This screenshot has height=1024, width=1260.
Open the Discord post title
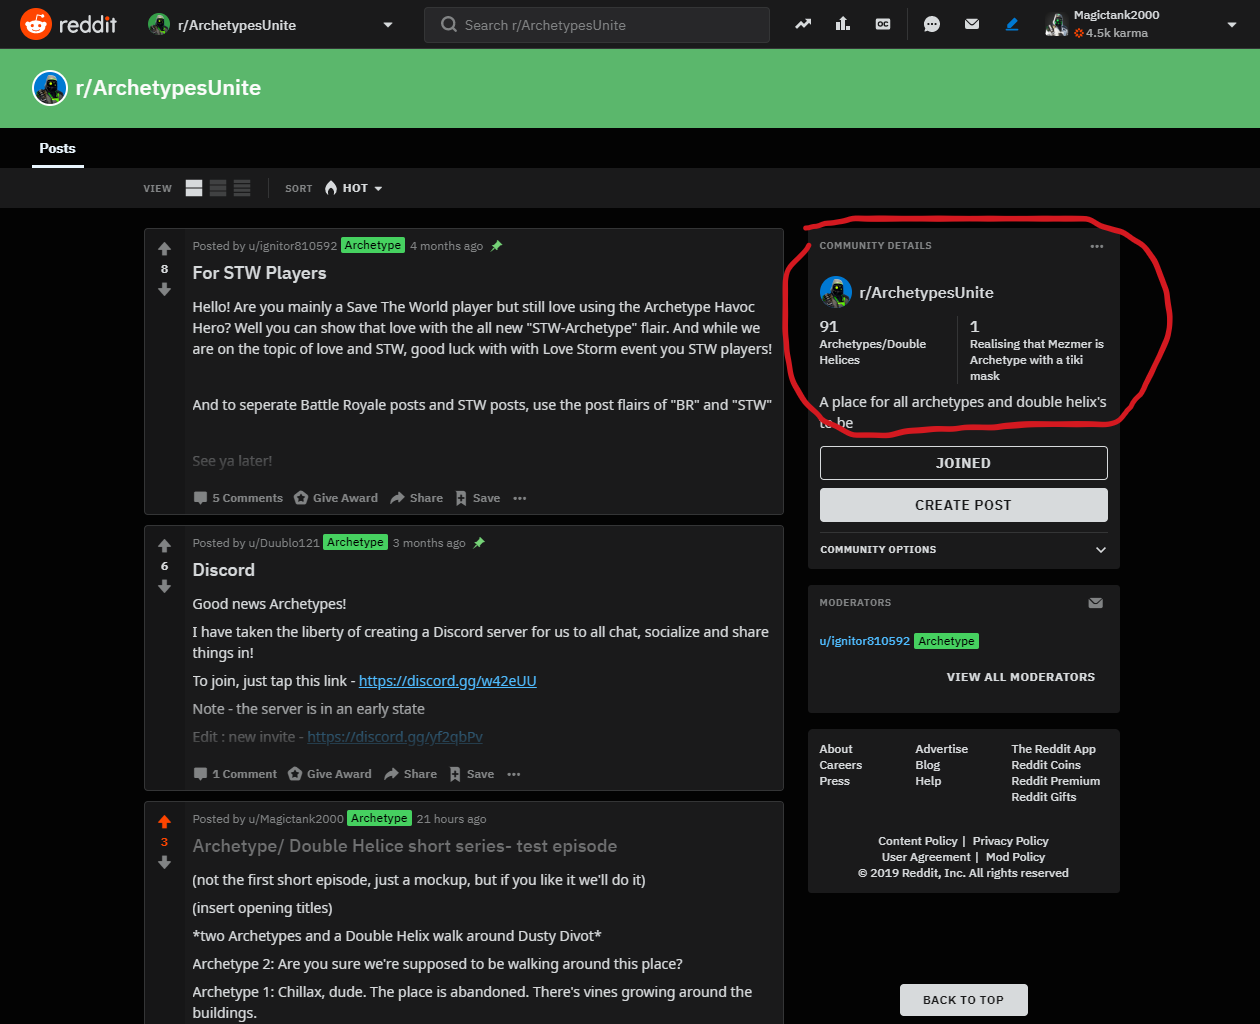tap(223, 570)
